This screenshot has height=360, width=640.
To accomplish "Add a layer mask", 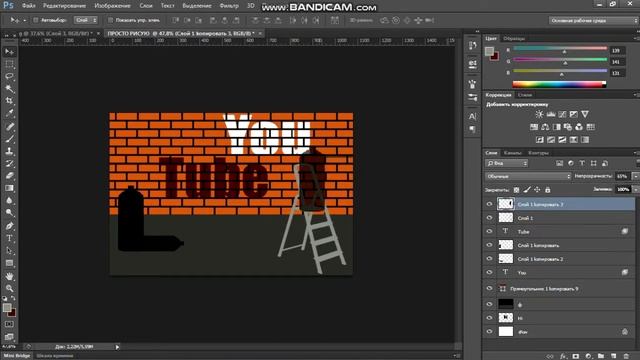I will pyautogui.click(x=576, y=356).
